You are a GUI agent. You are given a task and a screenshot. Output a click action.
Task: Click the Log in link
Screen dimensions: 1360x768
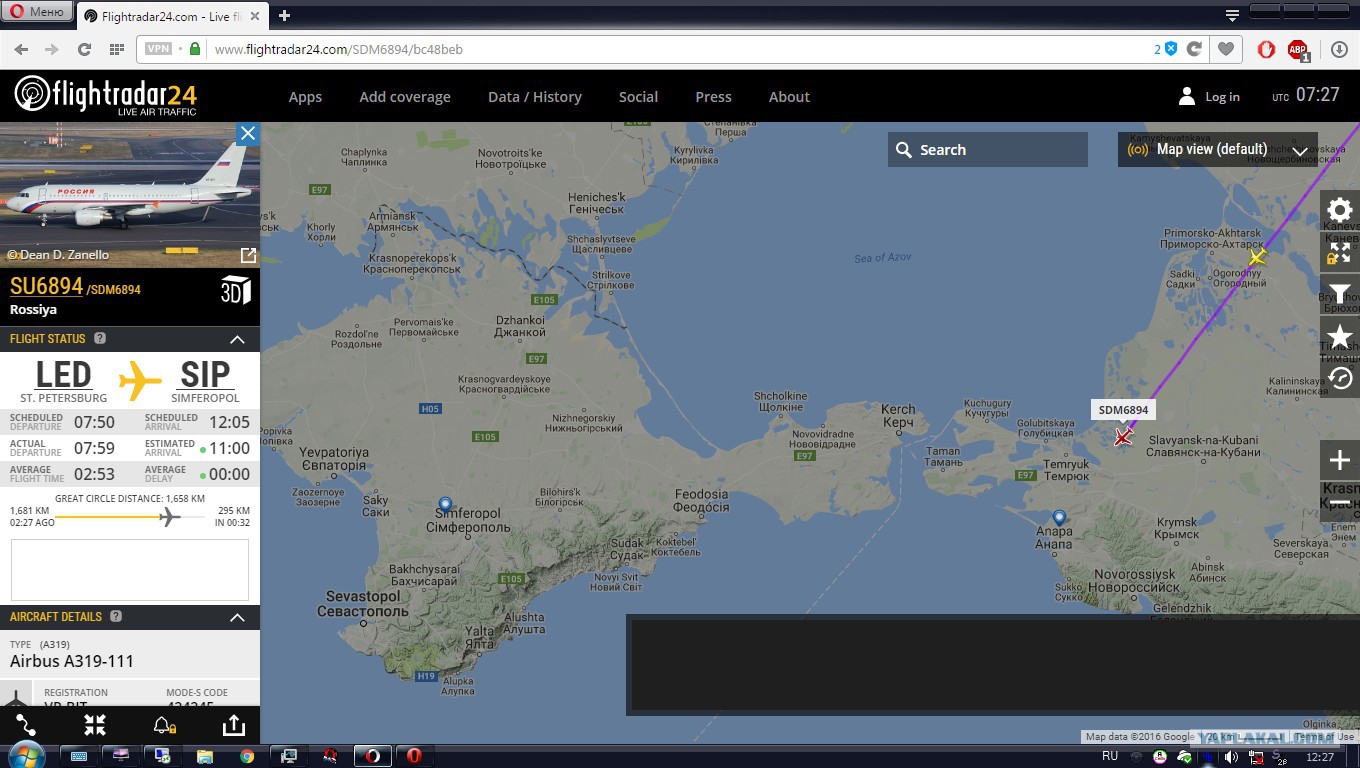[1222, 97]
